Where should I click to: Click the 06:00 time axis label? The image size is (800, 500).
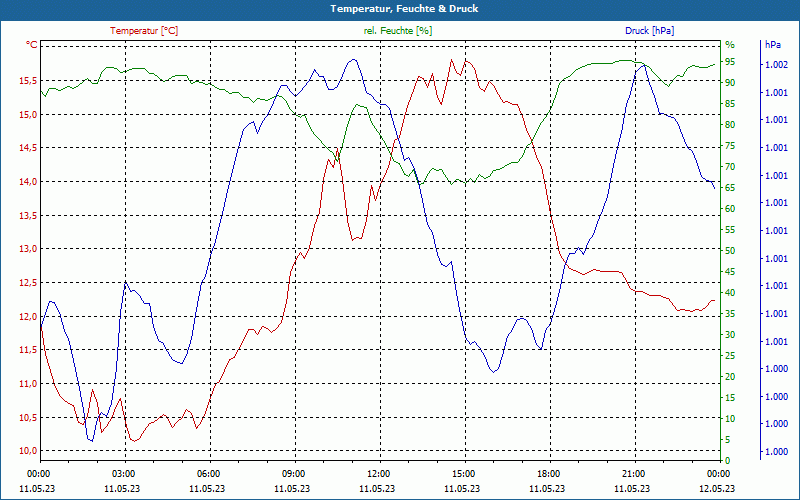[209, 473]
